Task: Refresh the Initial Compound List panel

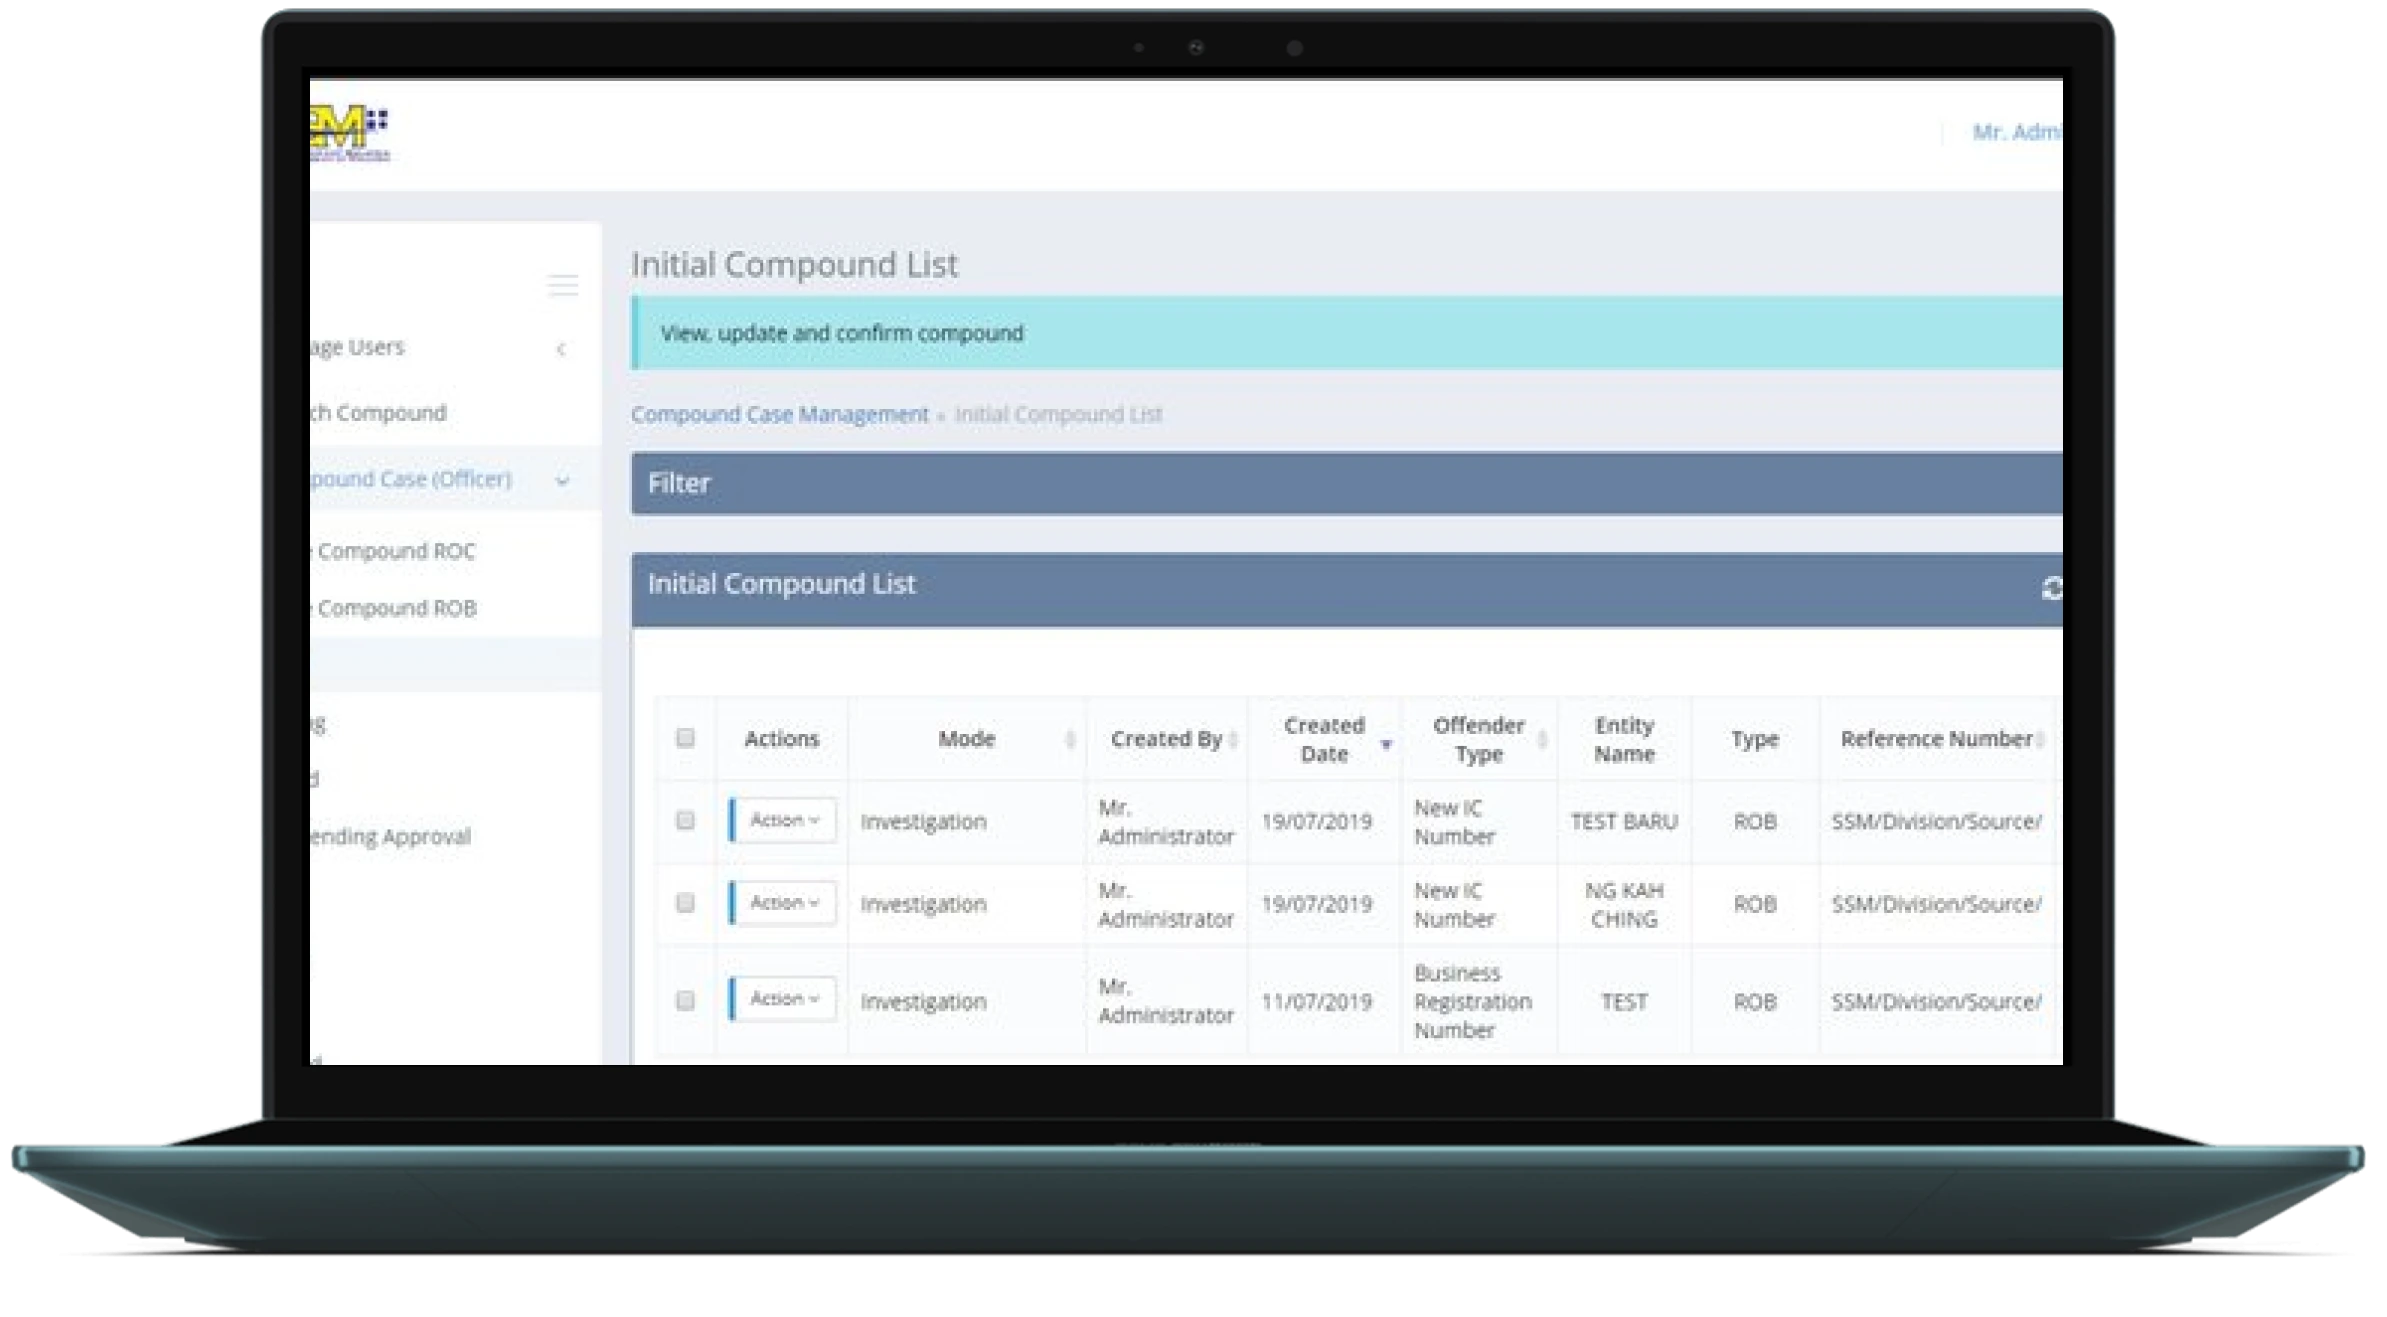Action: [x=2051, y=589]
